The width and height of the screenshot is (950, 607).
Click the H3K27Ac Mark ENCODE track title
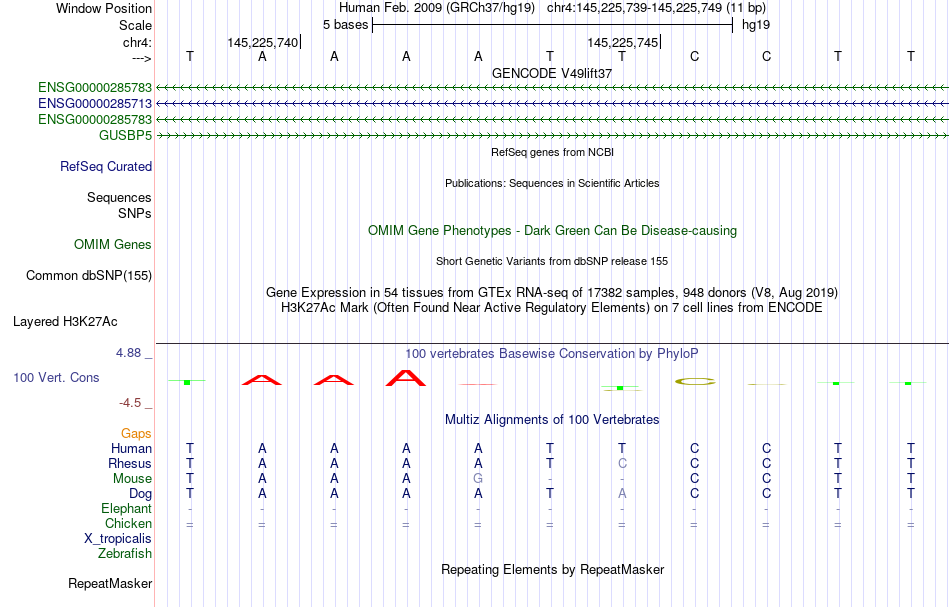[x=552, y=308]
